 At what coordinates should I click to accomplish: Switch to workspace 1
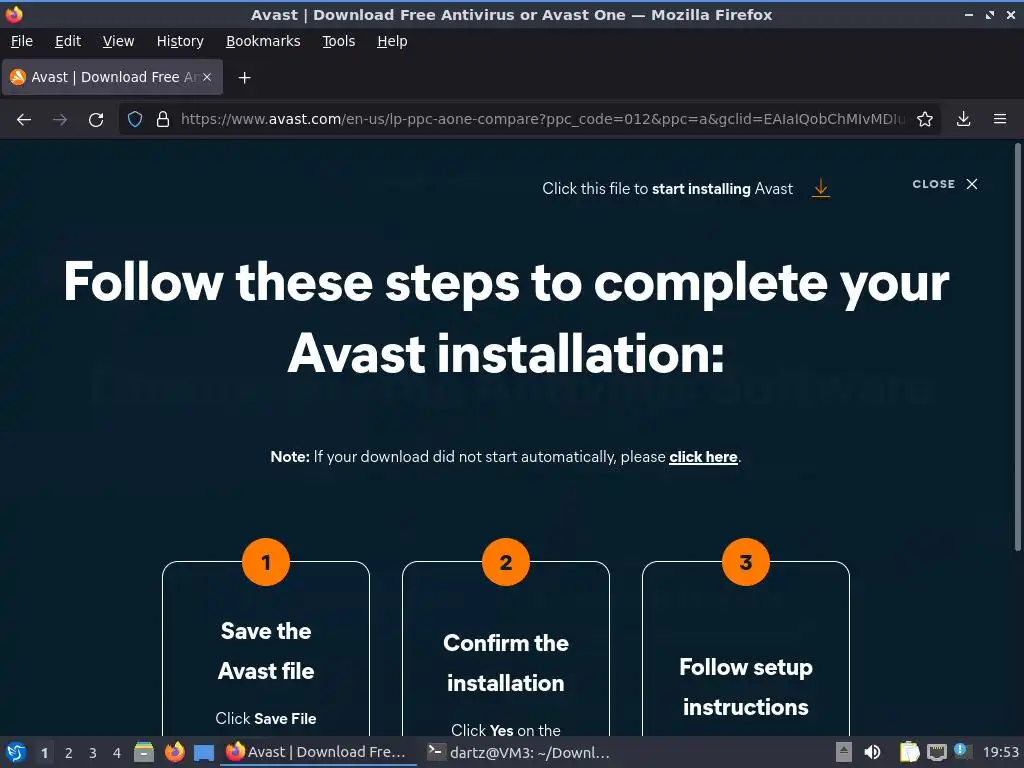pyautogui.click(x=44, y=753)
